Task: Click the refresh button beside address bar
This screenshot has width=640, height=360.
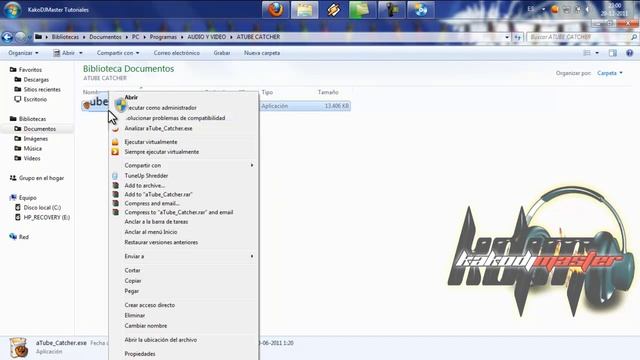Action: (518, 37)
